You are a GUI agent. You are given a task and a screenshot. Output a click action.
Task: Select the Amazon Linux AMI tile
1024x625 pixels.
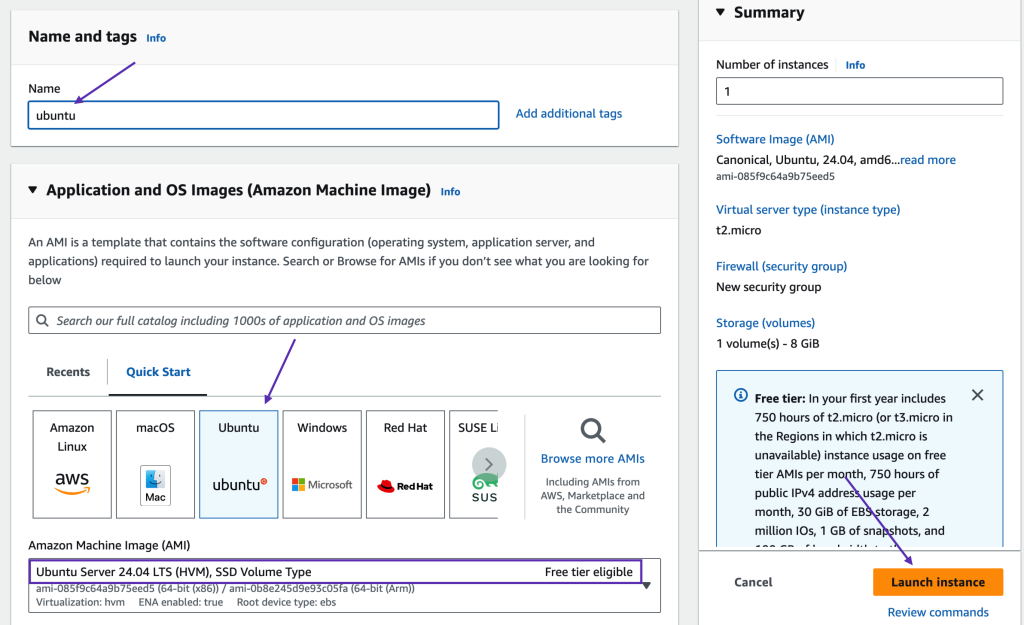(x=72, y=463)
